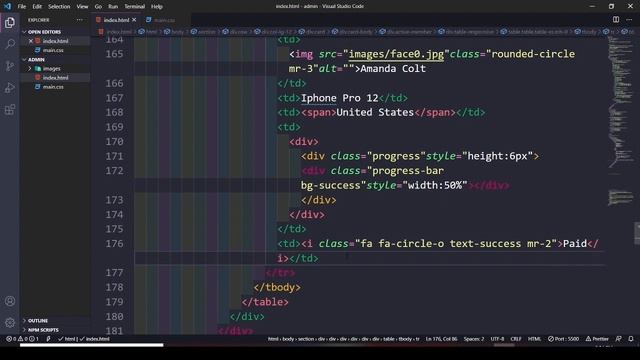Open the File menu
This screenshot has height=360, width=640.
22,7
